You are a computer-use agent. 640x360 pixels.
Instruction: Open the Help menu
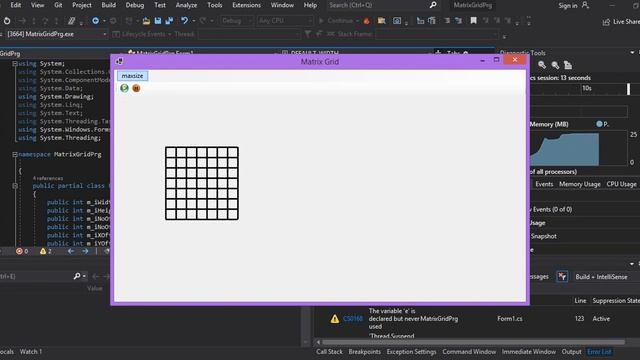310,5
